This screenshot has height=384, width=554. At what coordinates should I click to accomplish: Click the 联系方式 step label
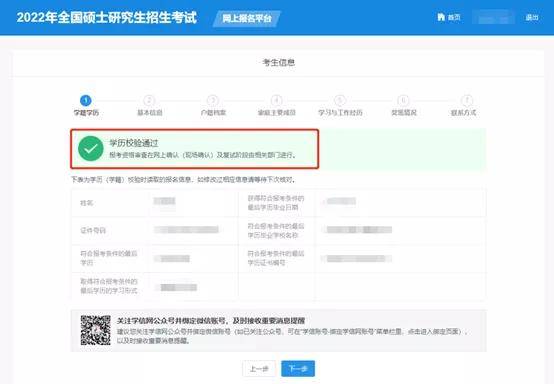point(464,113)
